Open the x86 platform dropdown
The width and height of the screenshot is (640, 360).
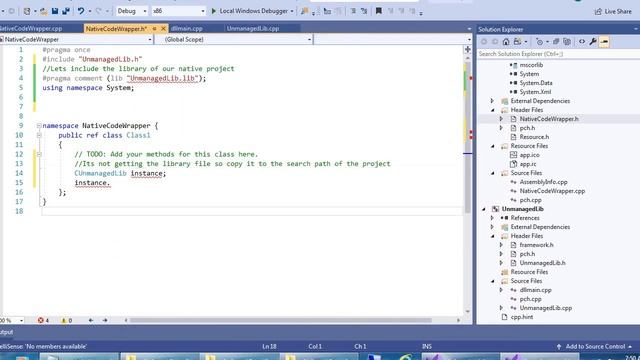pyautogui.click(x=178, y=11)
